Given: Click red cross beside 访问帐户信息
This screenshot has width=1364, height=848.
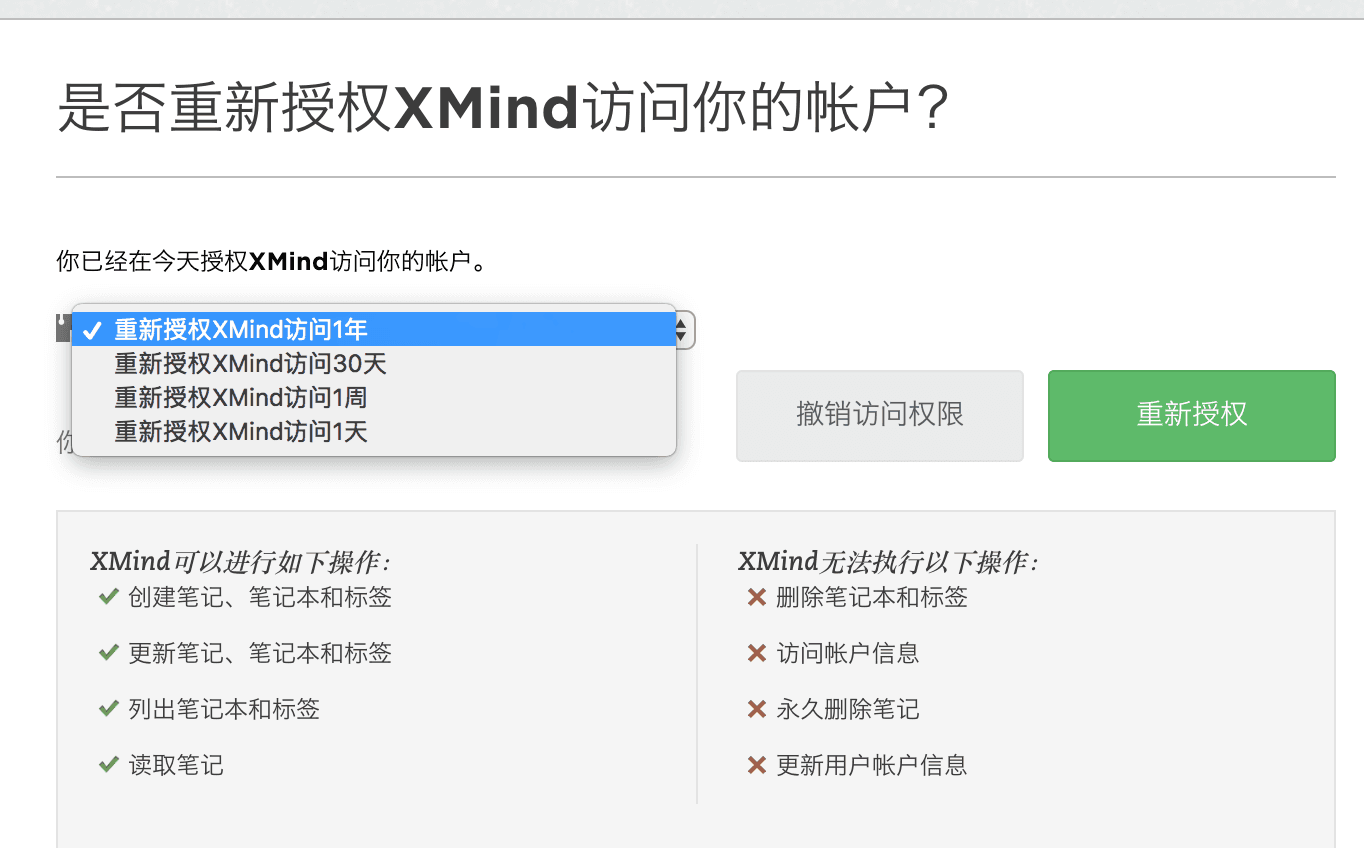Looking at the screenshot, I should pyautogui.click(x=757, y=653).
